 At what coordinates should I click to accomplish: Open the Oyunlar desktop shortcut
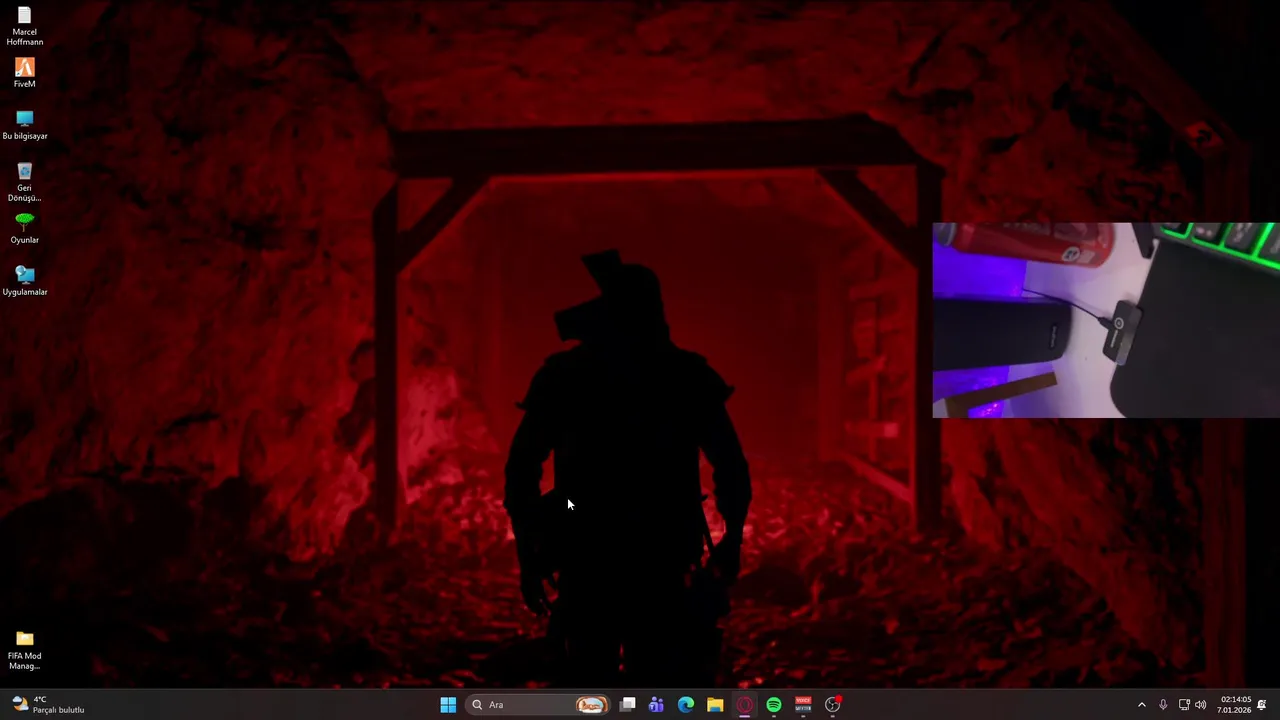[x=24, y=229]
